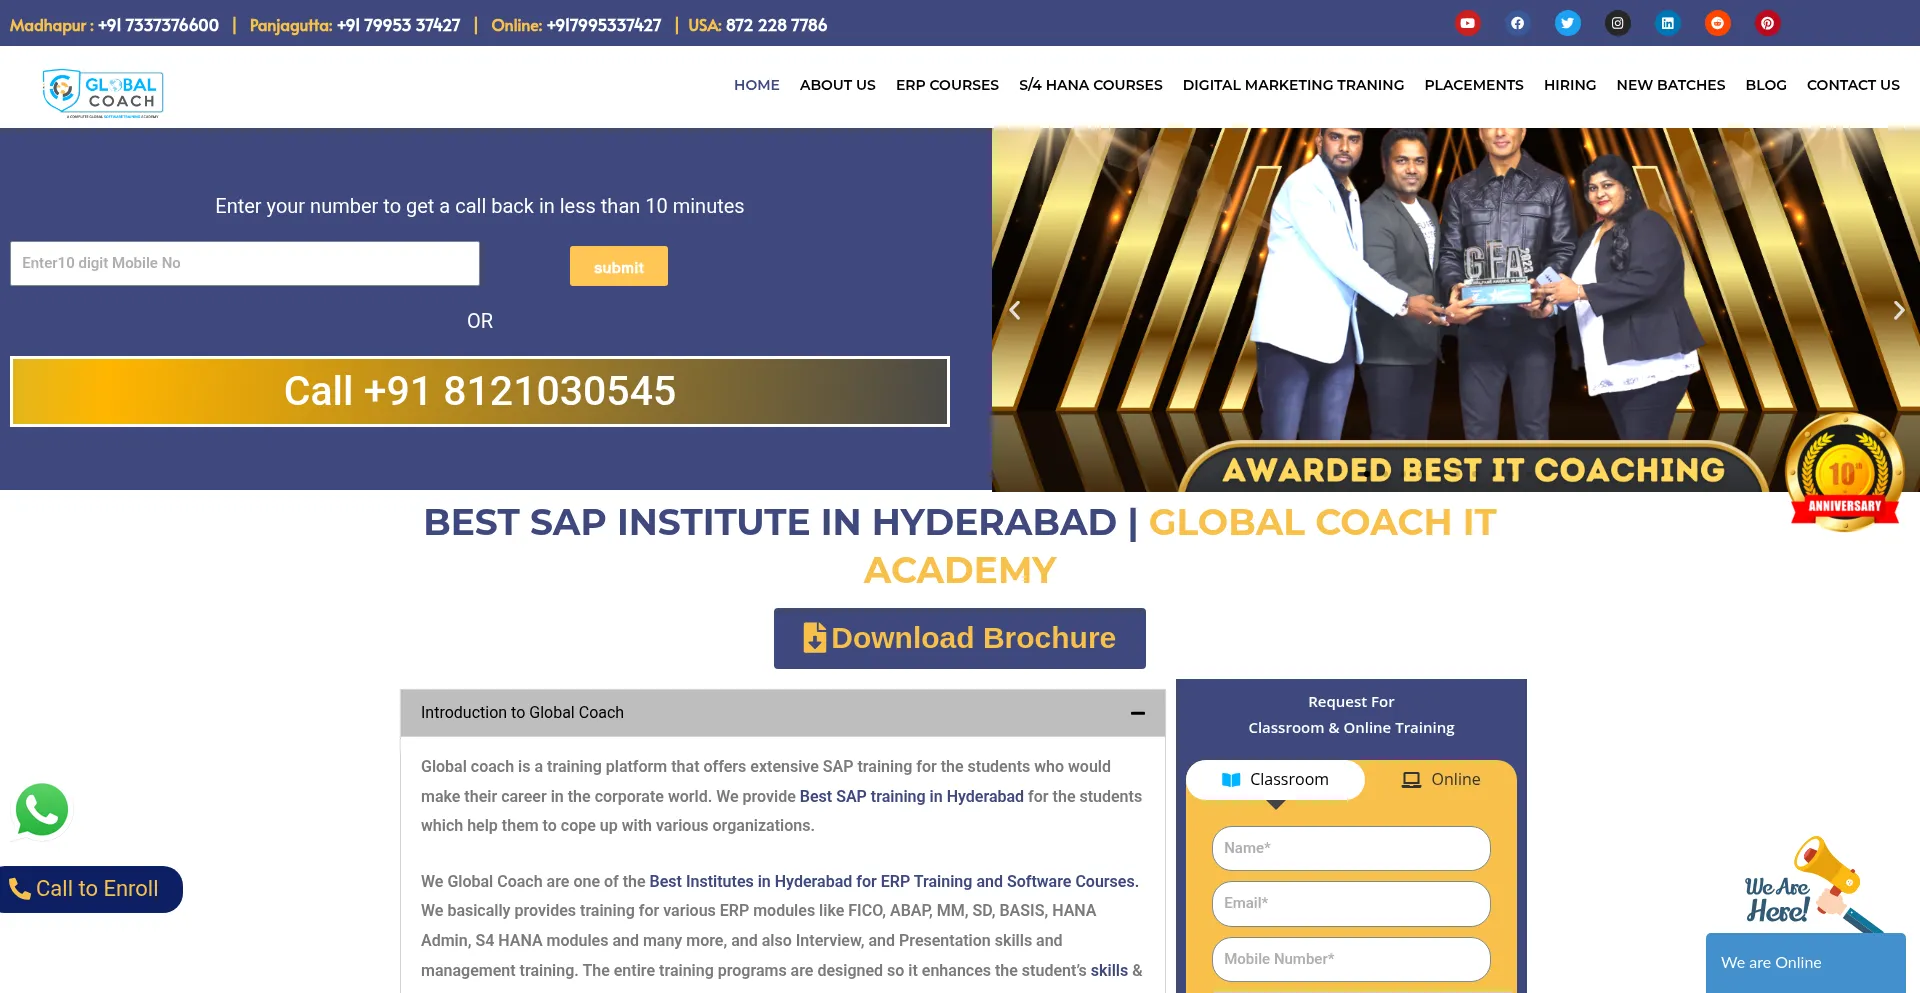Open the PLACEMENTS menu item

[x=1473, y=85]
